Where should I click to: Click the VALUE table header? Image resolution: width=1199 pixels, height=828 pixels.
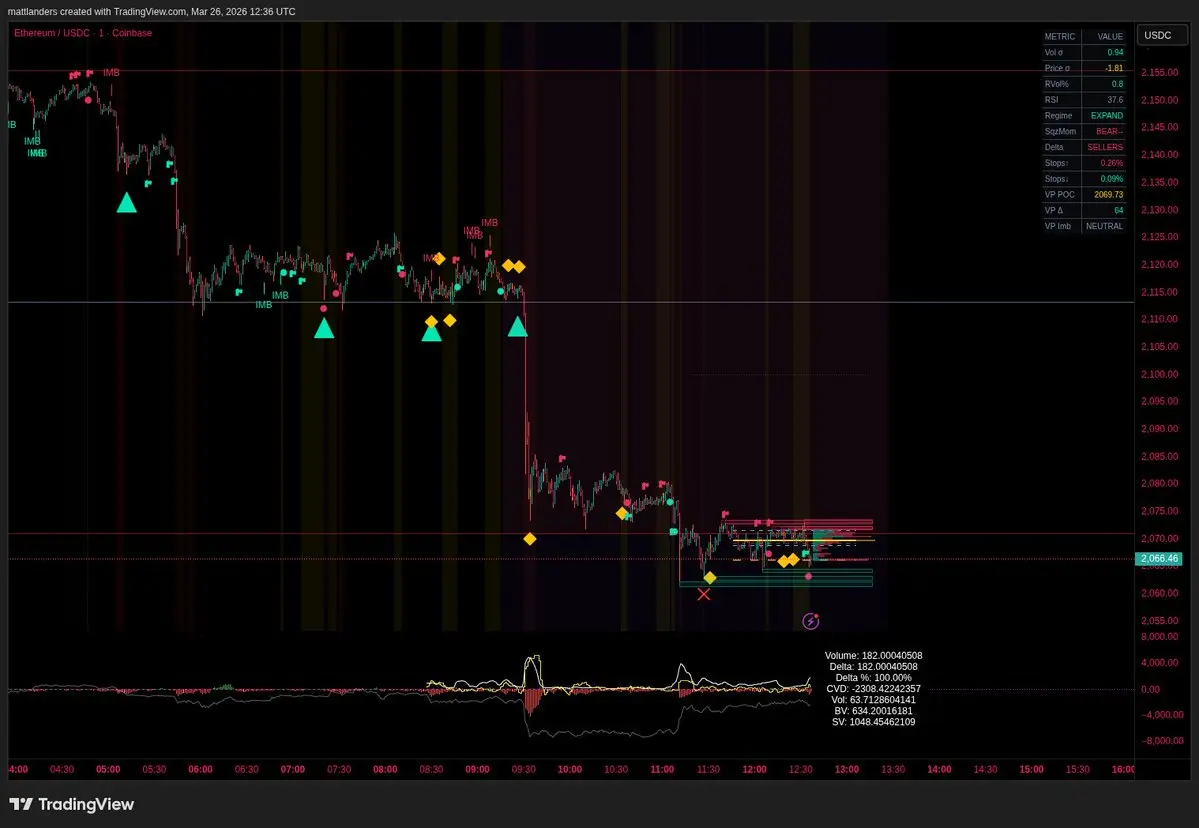(1110, 37)
